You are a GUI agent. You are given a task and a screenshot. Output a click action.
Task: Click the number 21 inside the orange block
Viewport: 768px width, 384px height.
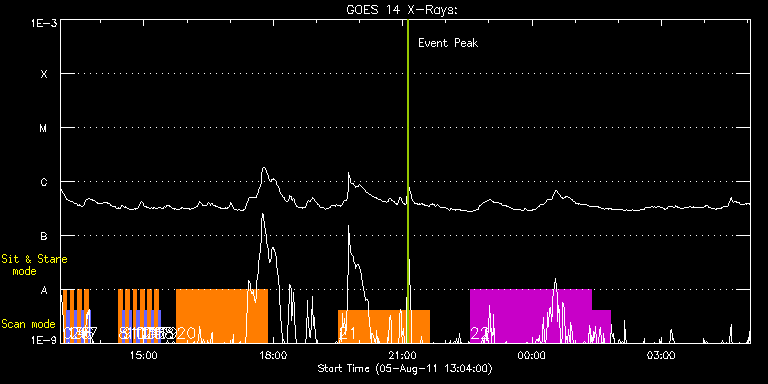pyautogui.click(x=347, y=334)
